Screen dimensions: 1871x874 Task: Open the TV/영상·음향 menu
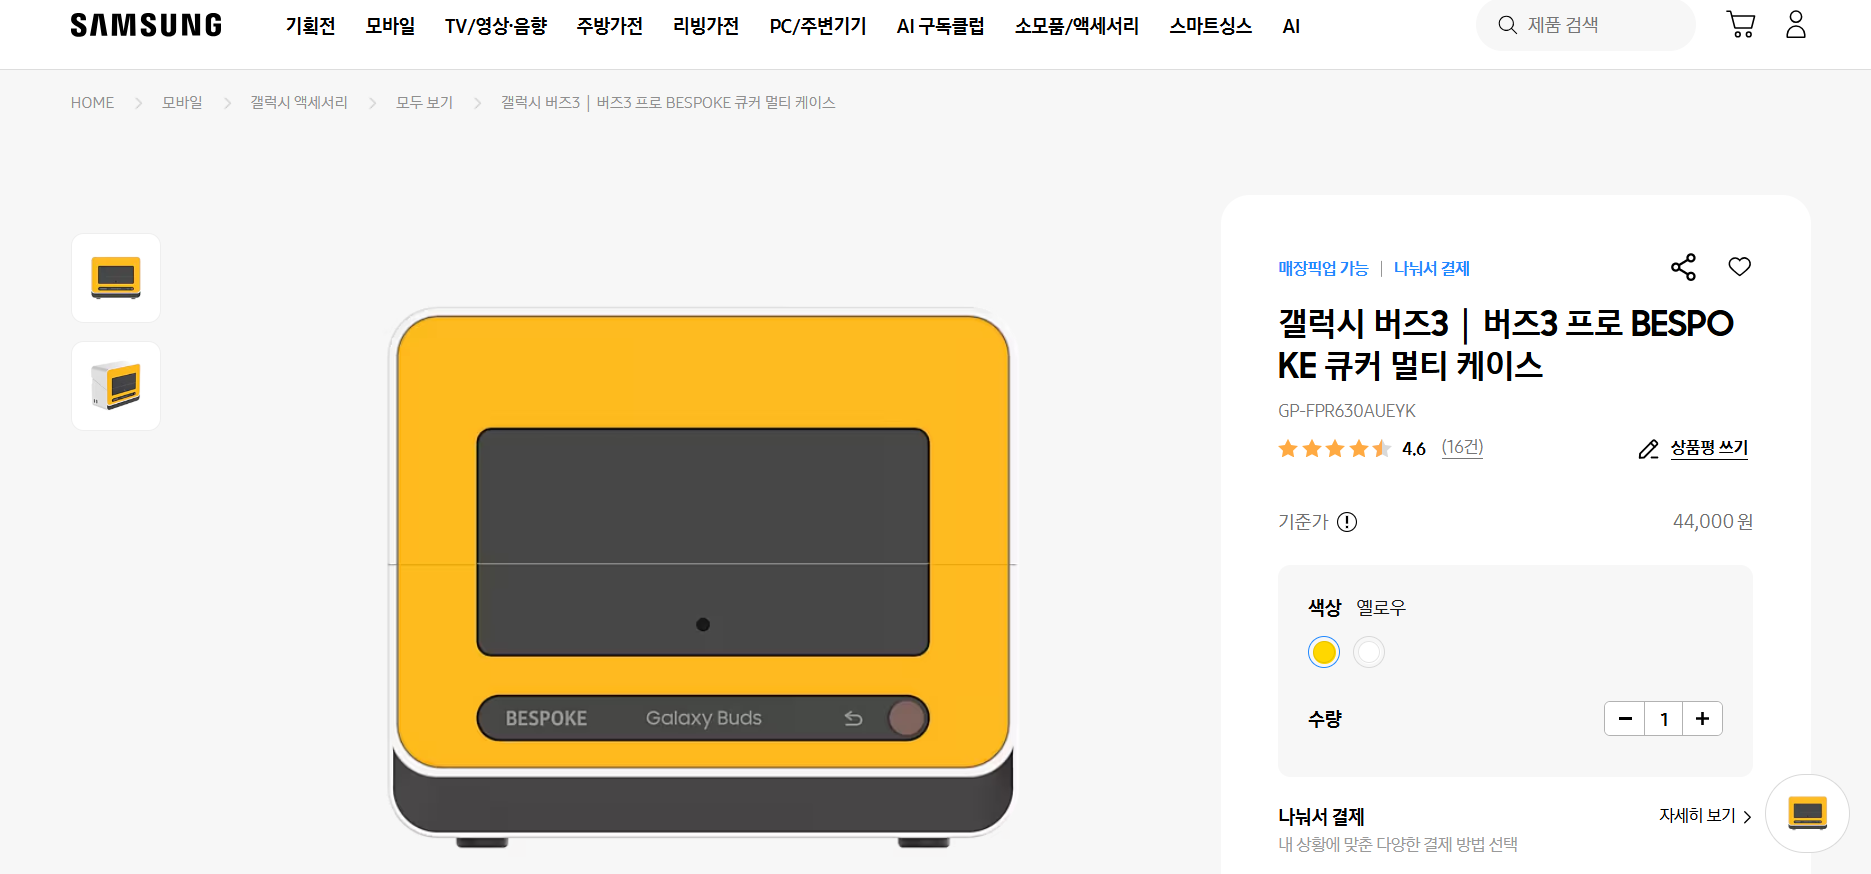[x=496, y=26]
